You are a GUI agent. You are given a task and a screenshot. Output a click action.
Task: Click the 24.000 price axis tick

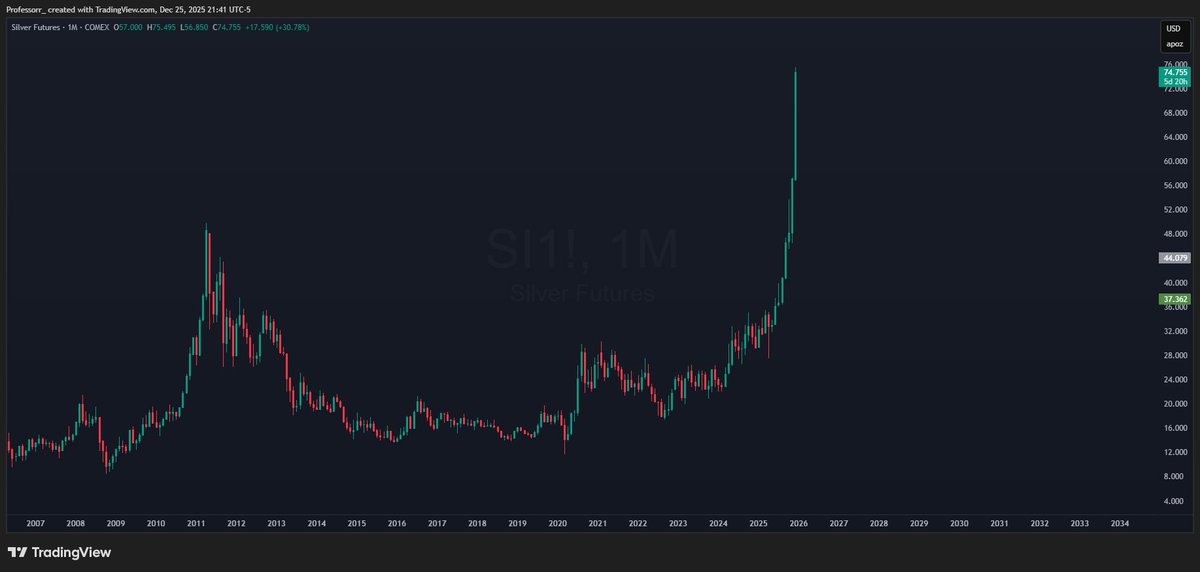click(x=1174, y=380)
